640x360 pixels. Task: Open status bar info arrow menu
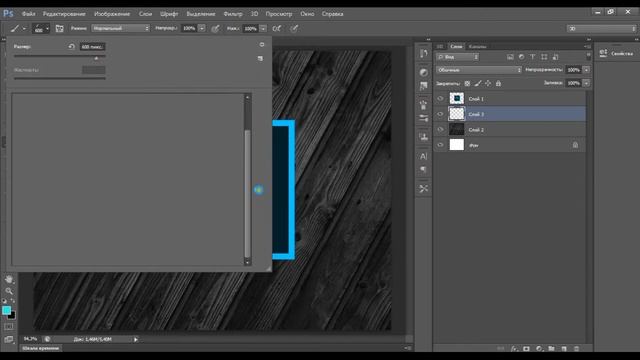click(x=136, y=339)
